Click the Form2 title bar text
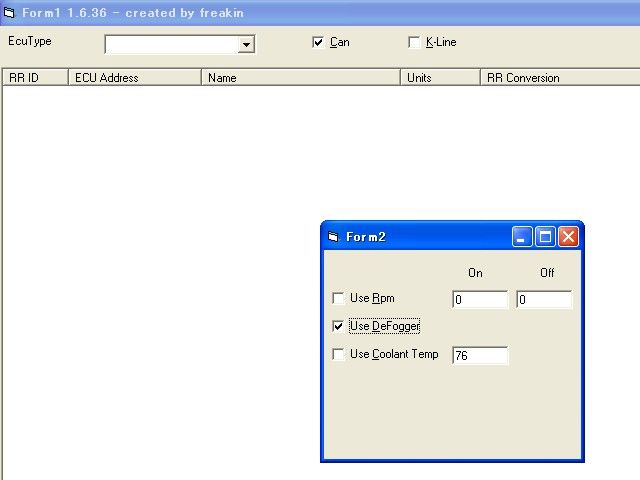 [x=366, y=237]
